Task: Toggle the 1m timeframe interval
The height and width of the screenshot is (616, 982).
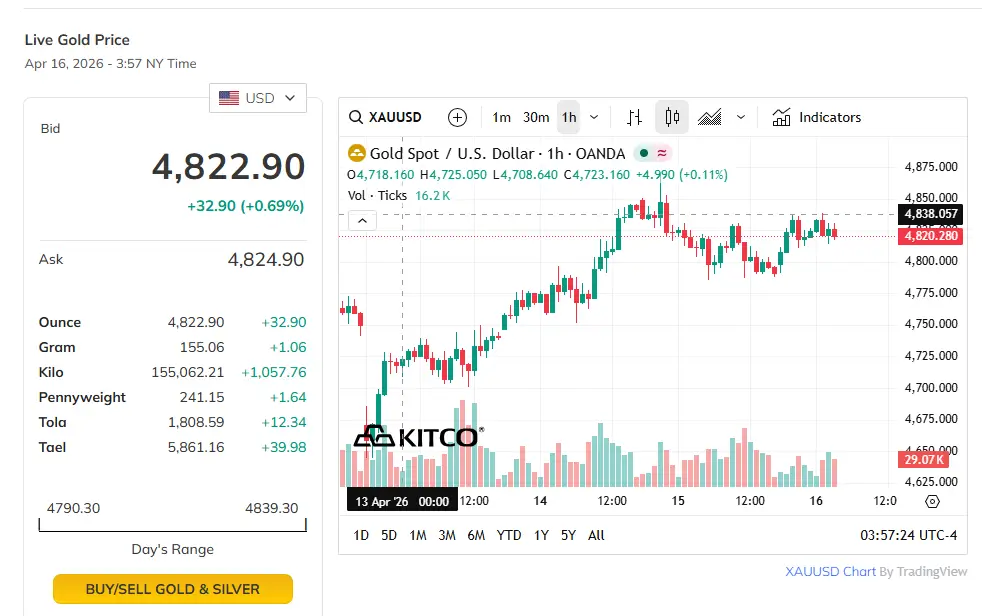Action: [501, 118]
